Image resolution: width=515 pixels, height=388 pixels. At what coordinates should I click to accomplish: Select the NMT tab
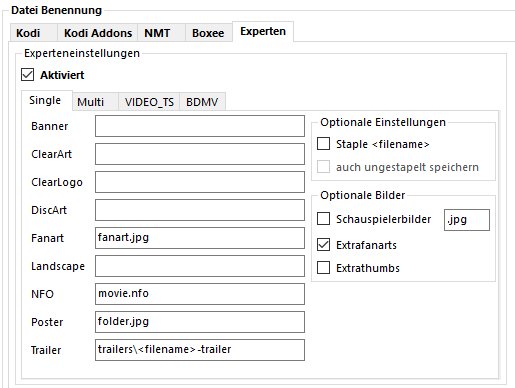coord(161,33)
